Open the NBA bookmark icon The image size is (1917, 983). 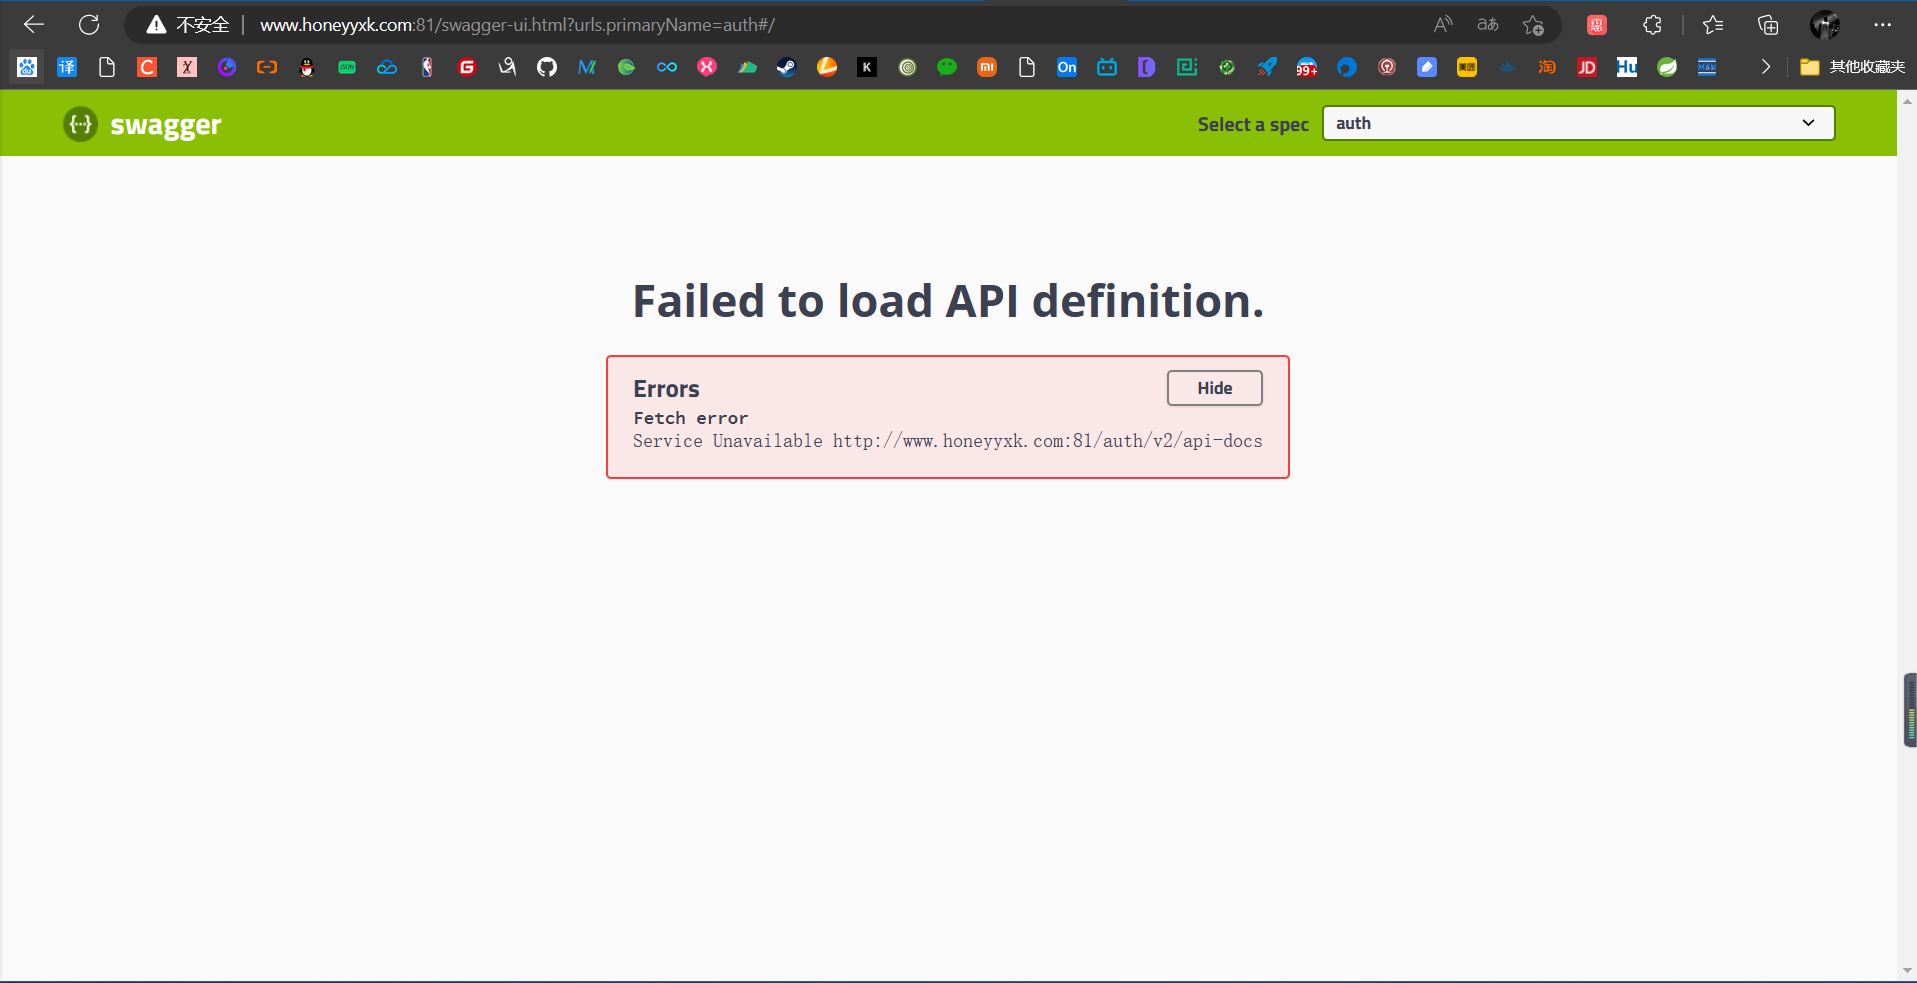(427, 67)
